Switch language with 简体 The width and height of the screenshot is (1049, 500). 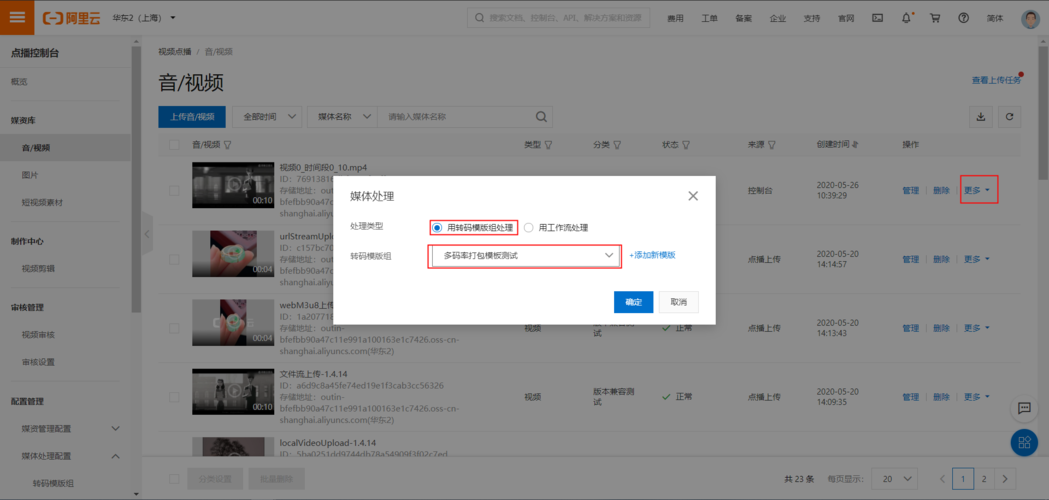point(995,18)
